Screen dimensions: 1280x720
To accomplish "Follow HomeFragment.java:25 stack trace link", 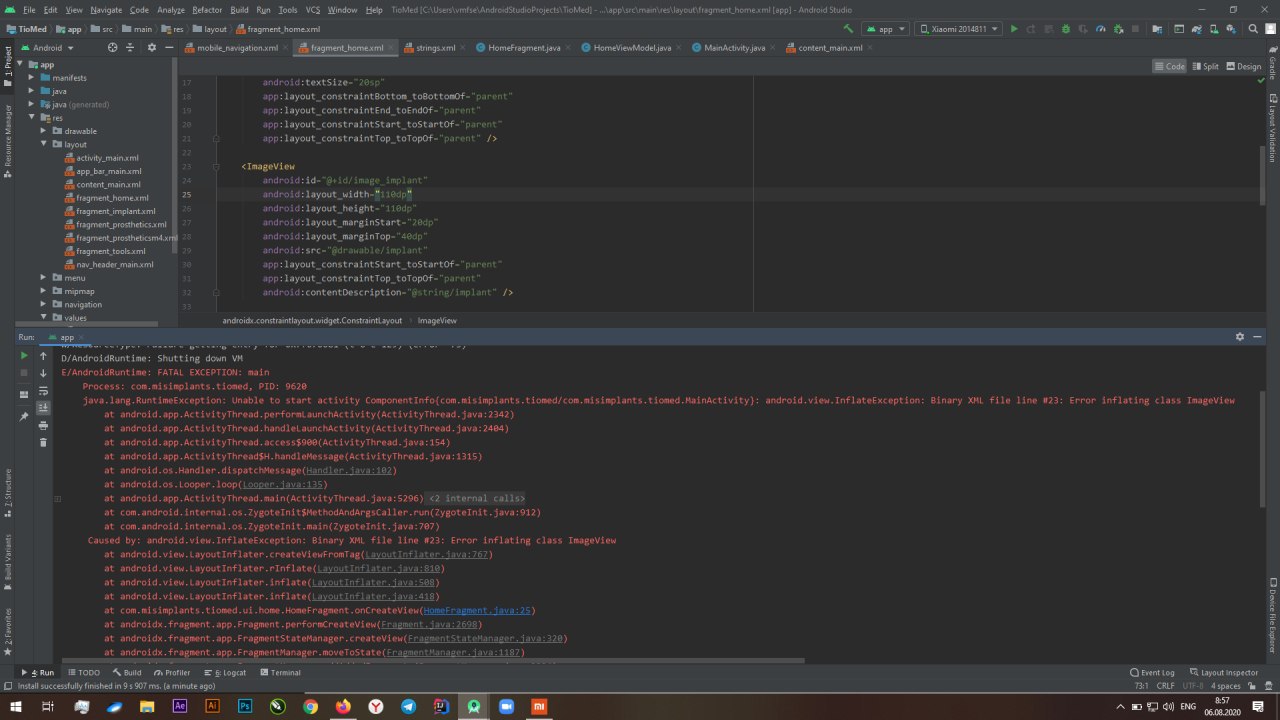I will click(478, 610).
